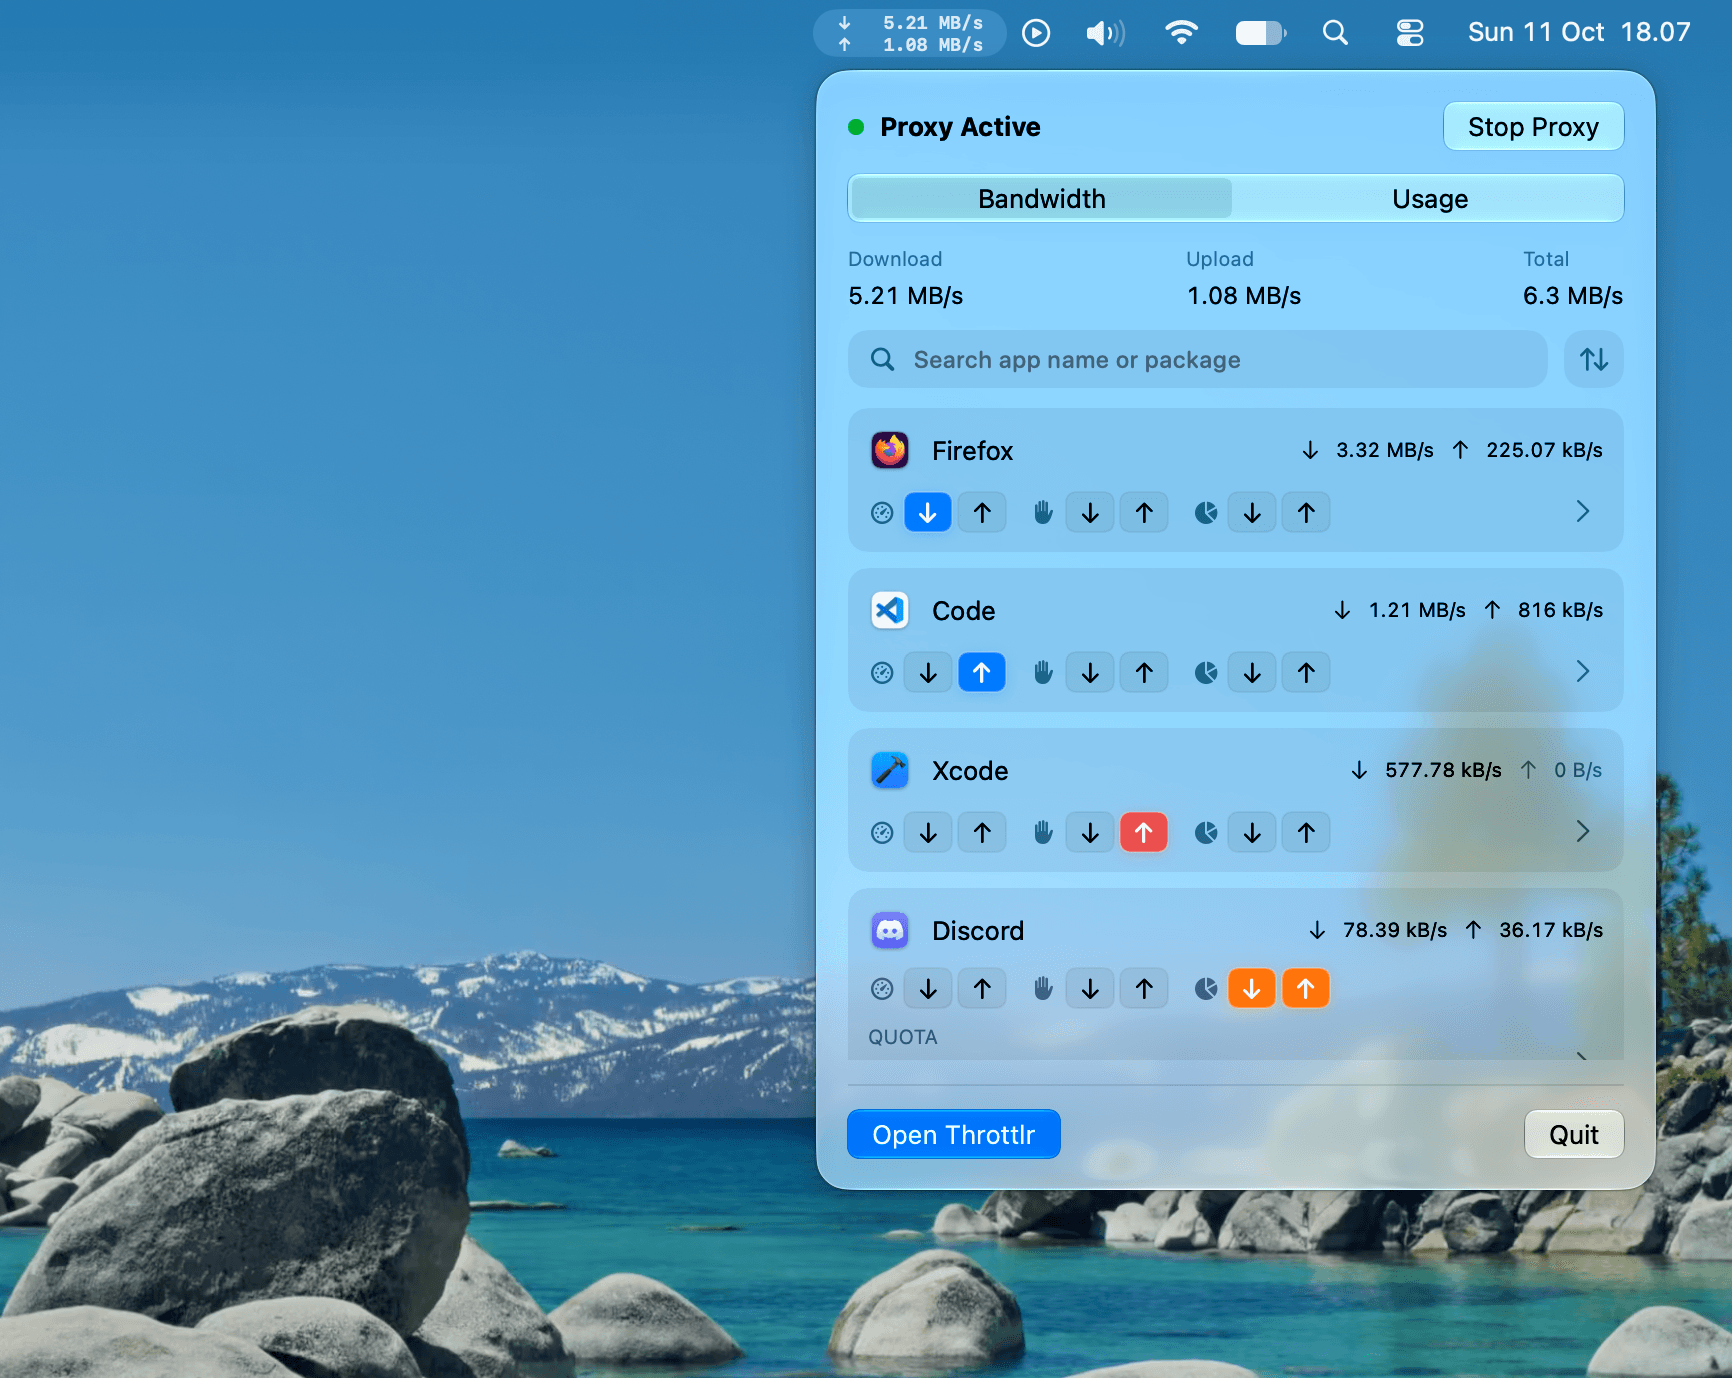Turn off Discord download quota toggle
The height and width of the screenshot is (1378, 1732).
point(1252,989)
